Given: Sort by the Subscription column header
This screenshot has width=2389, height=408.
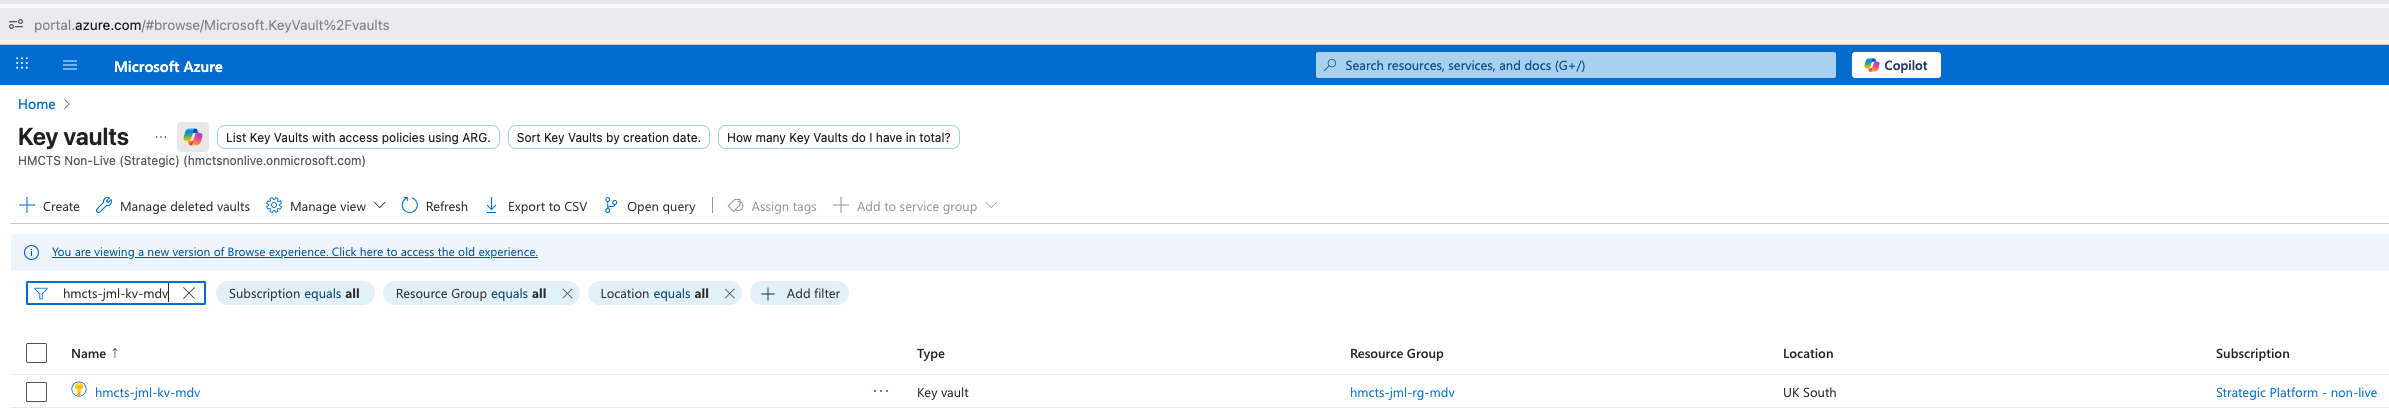Looking at the screenshot, I should 2252,353.
